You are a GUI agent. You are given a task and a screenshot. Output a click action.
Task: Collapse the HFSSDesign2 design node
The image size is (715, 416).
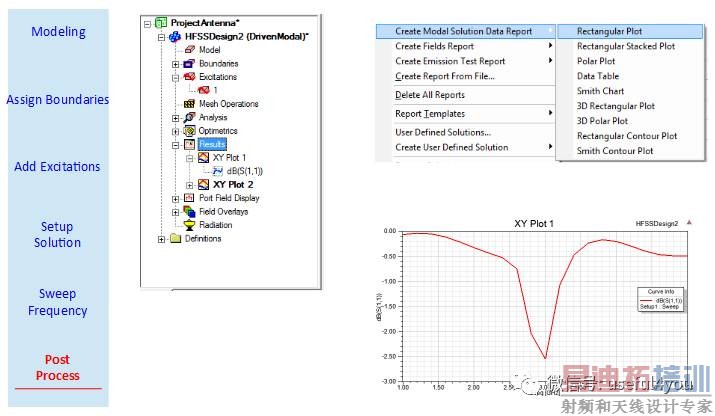pos(161,37)
